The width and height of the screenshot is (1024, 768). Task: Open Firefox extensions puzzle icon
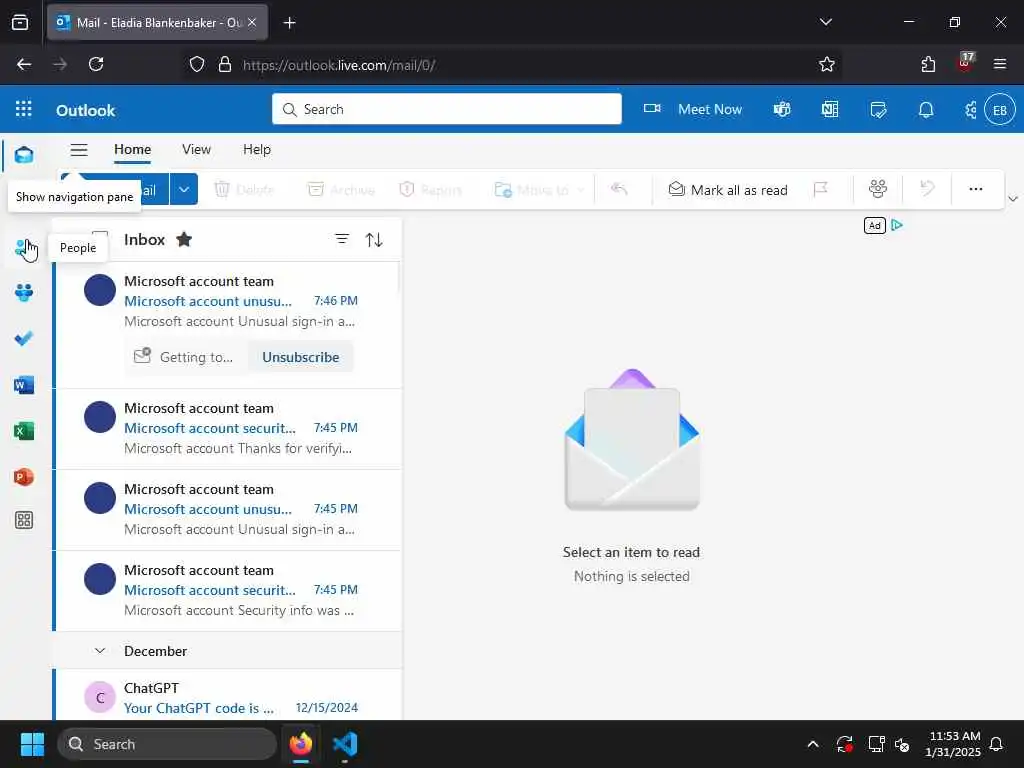click(928, 64)
